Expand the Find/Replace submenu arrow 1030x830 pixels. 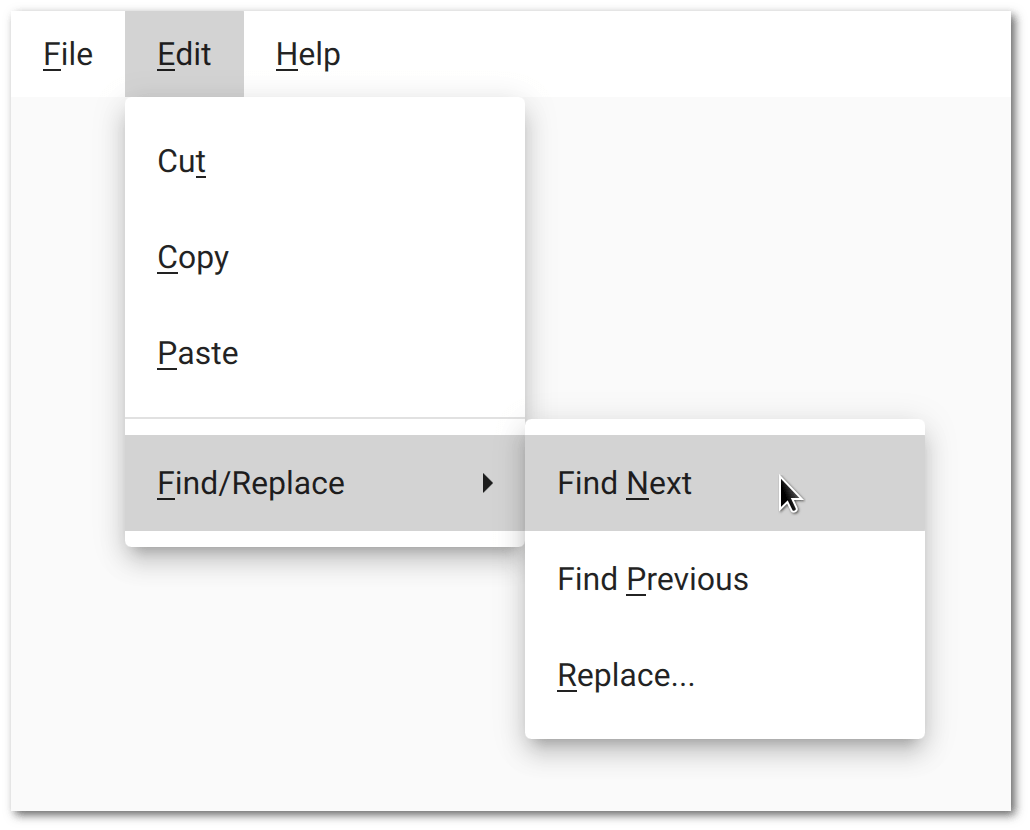click(x=489, y=483)
